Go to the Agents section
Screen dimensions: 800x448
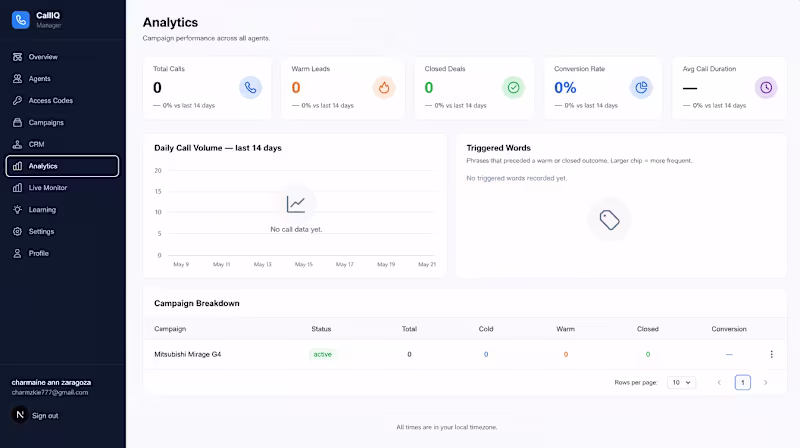click(x=62, y=79)
